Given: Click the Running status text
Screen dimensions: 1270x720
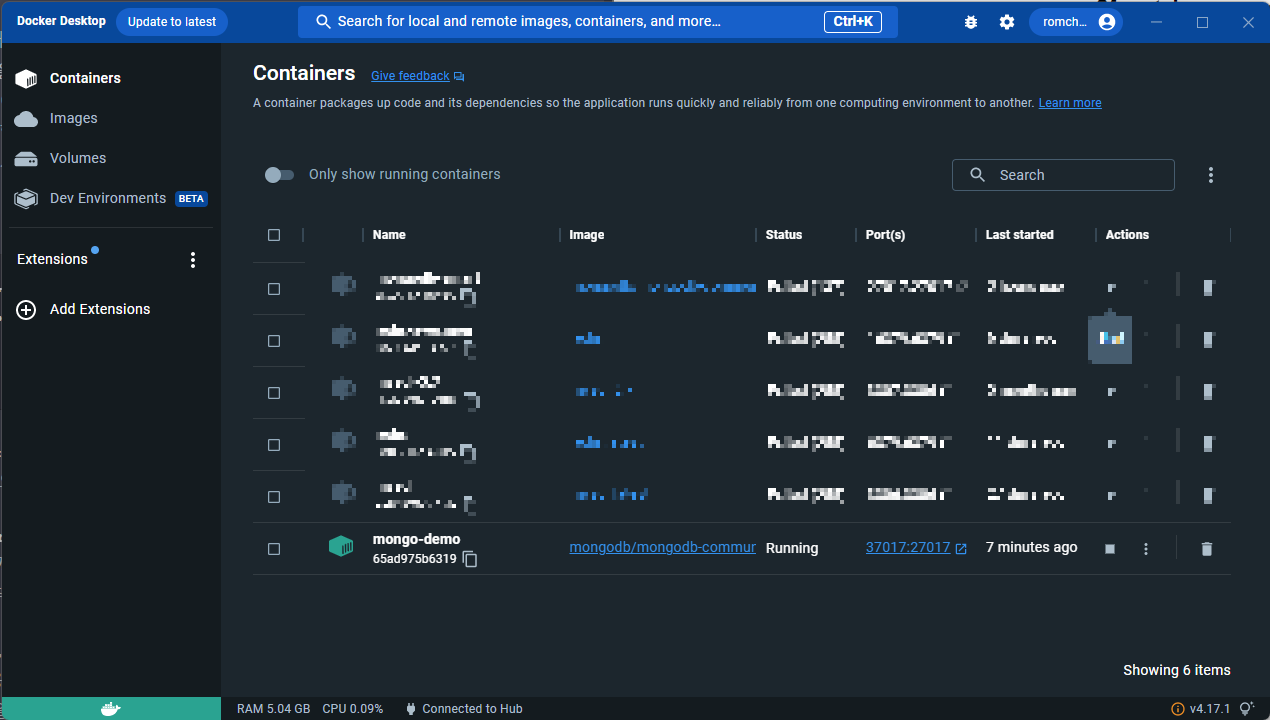Looking at the screenshot, I should tap(792, 549).
